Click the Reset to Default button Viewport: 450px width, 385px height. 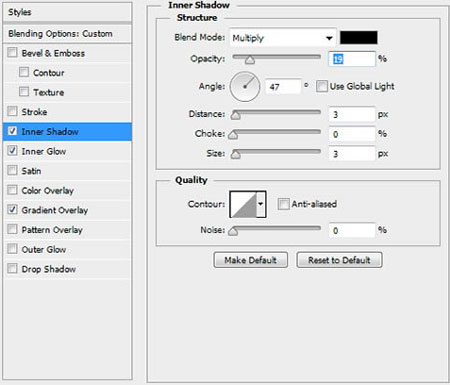[339, 260]
